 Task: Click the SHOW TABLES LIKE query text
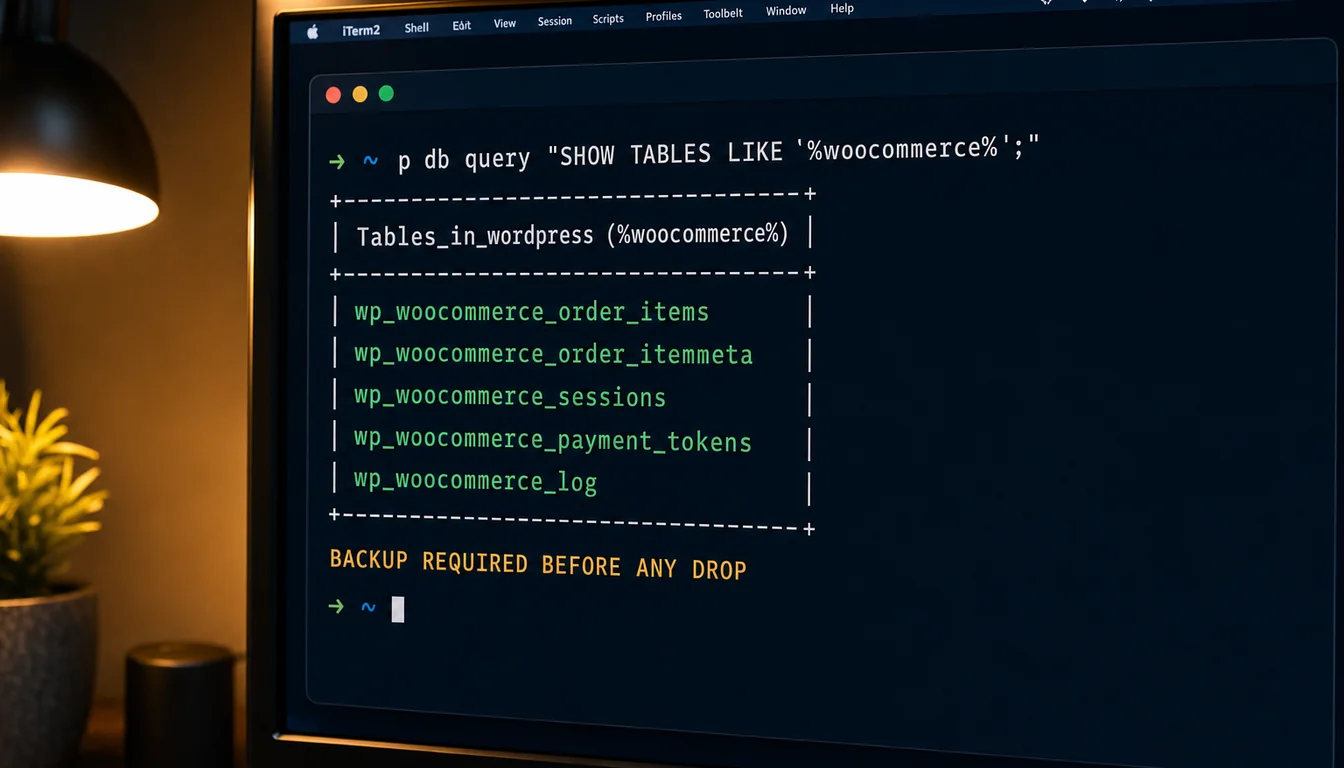click(x=793, y=152)
